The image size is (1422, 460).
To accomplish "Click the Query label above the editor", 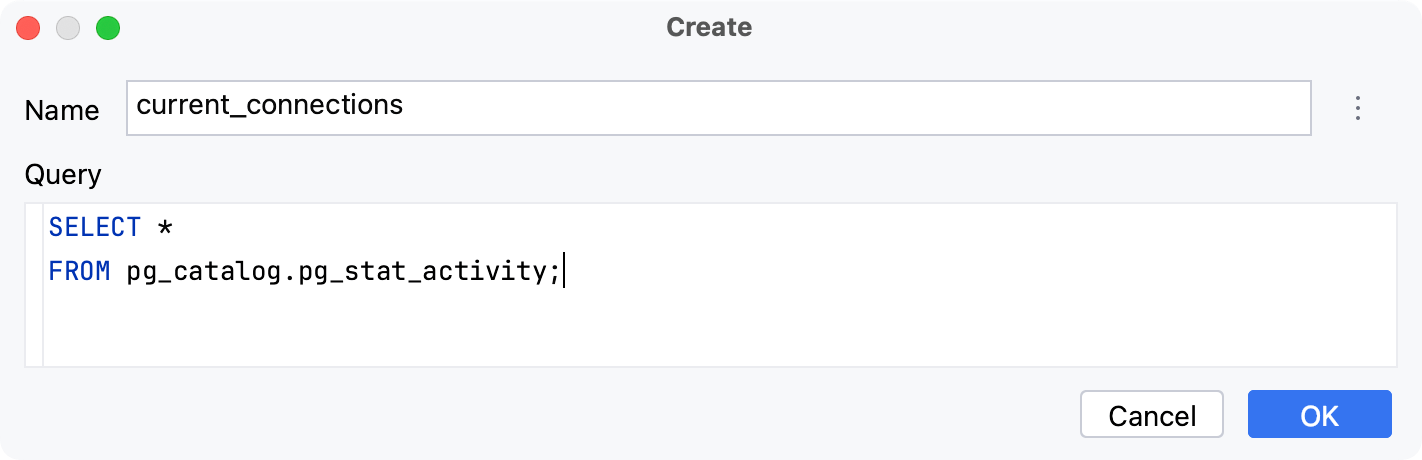I will tap(63, 175).
